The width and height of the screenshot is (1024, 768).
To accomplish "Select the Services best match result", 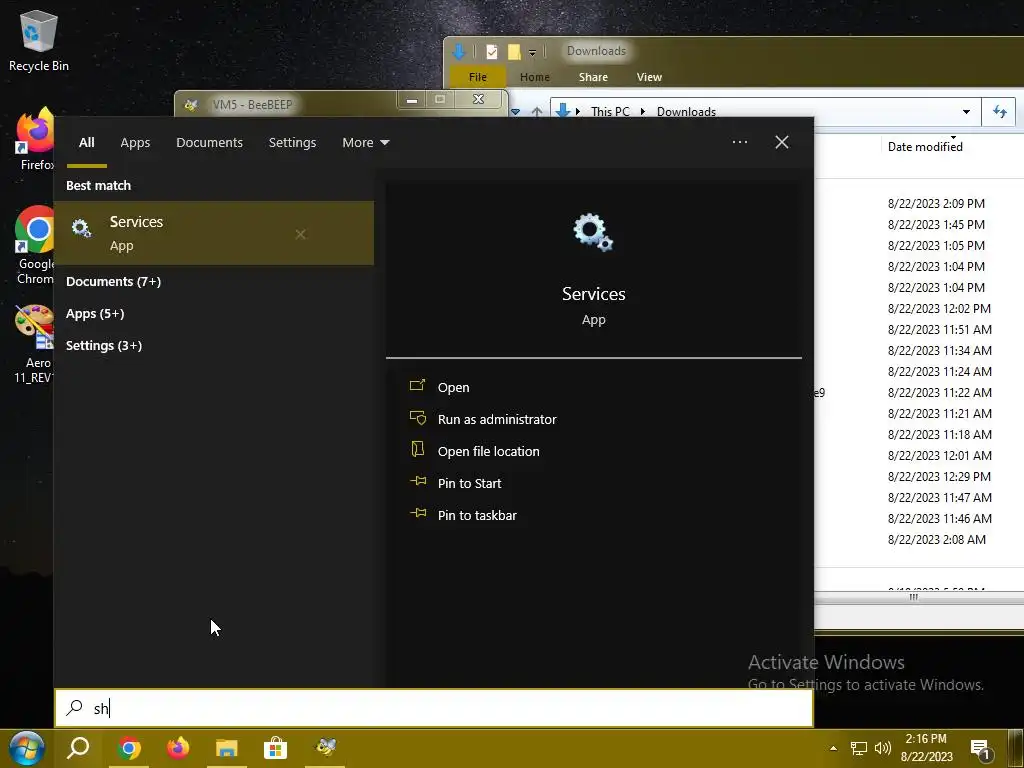I will [x=214, y=233].
